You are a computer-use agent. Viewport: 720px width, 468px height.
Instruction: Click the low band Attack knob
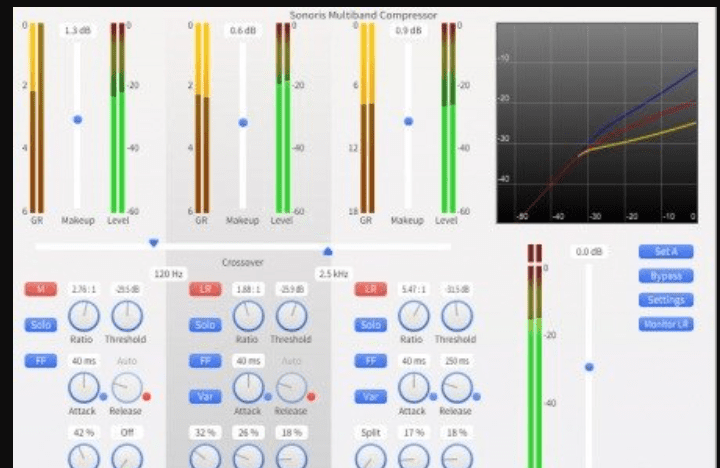(x=84, y=387)
